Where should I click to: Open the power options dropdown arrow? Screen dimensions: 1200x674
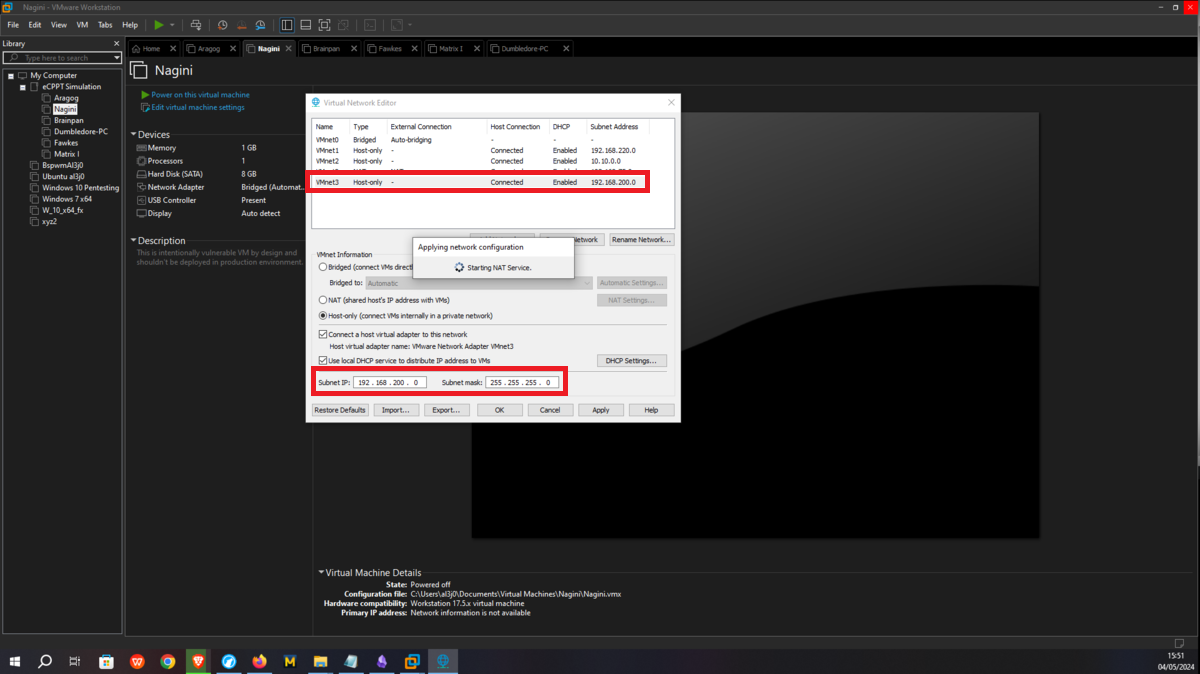click(172, 24)
